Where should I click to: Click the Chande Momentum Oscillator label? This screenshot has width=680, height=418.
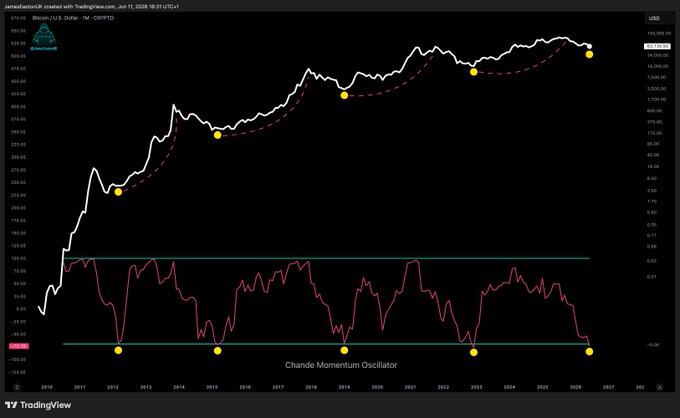pos(341,365)
